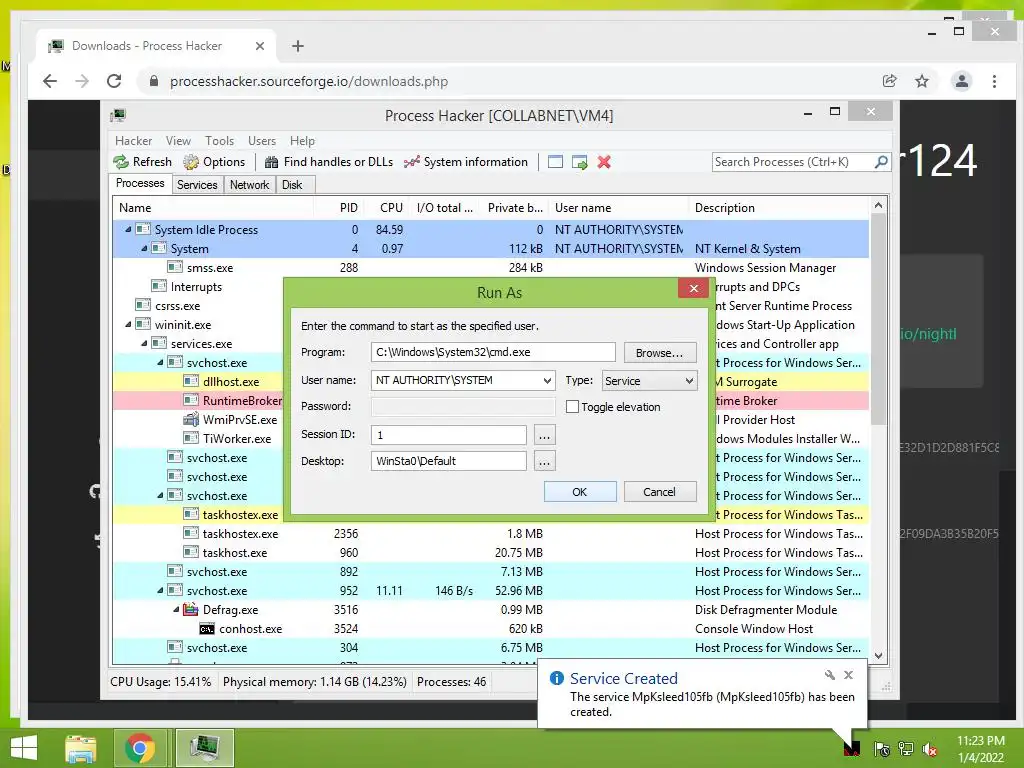Open a new Chrome tab

298,46
